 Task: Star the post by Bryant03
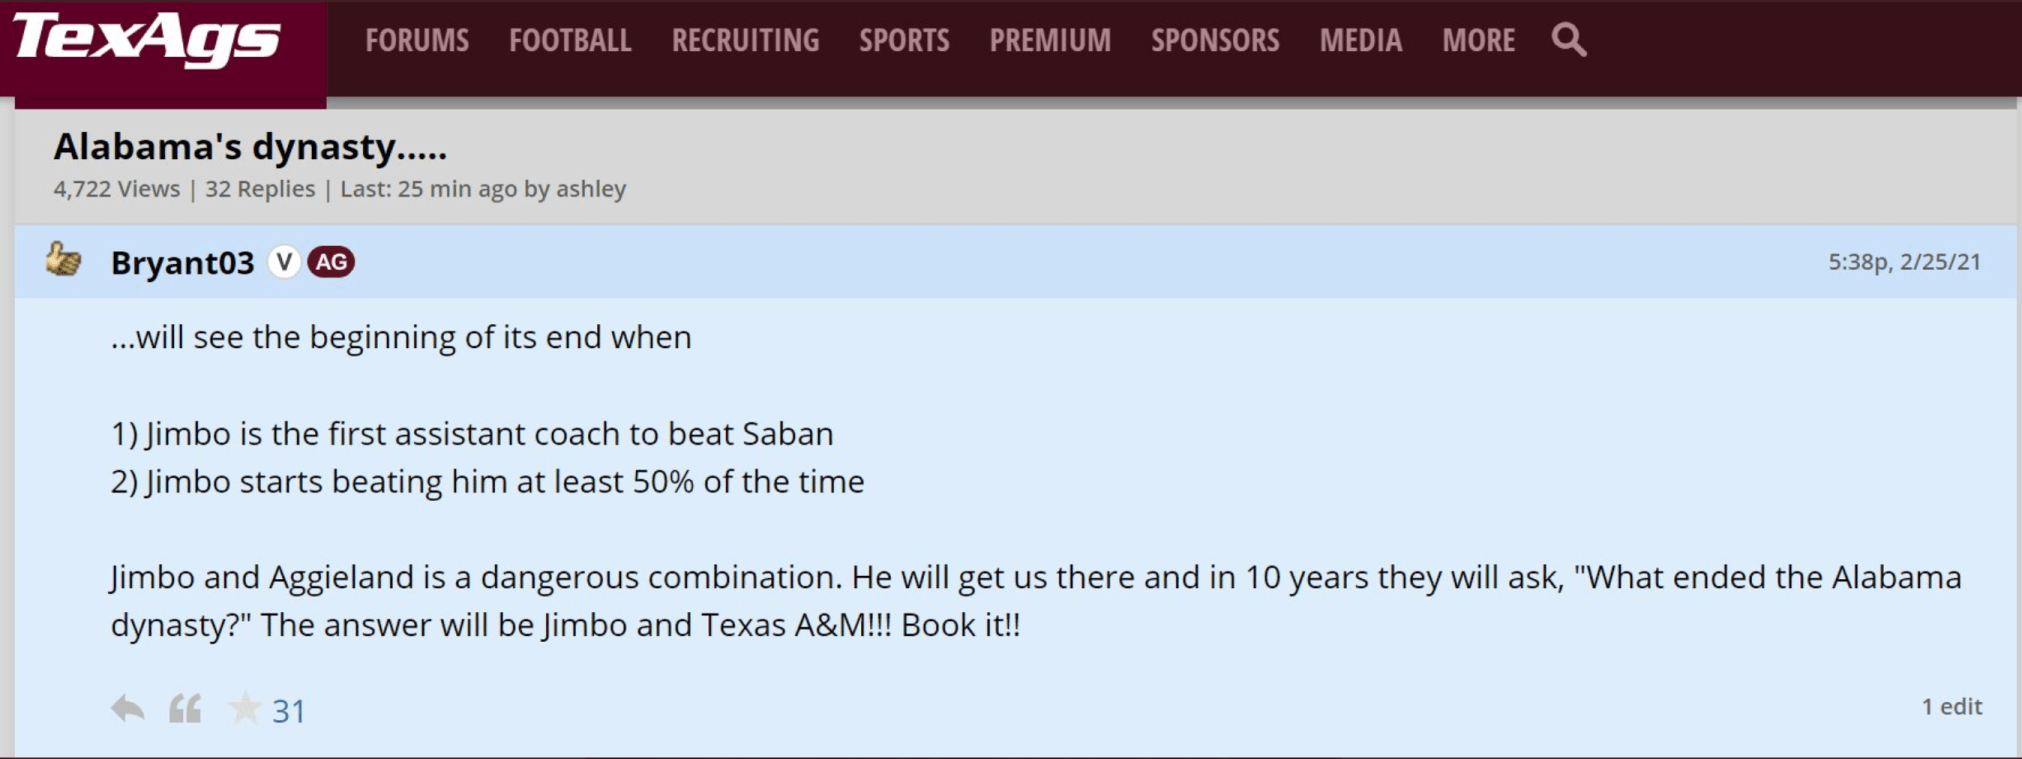coord(244,709)
